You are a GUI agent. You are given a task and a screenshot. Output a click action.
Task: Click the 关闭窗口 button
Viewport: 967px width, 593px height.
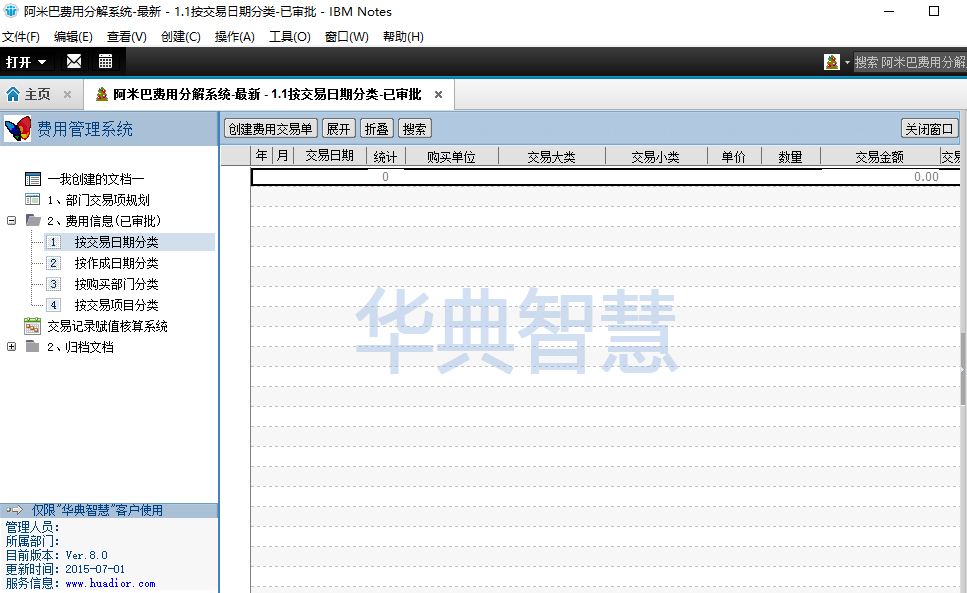tap(929, 129)
